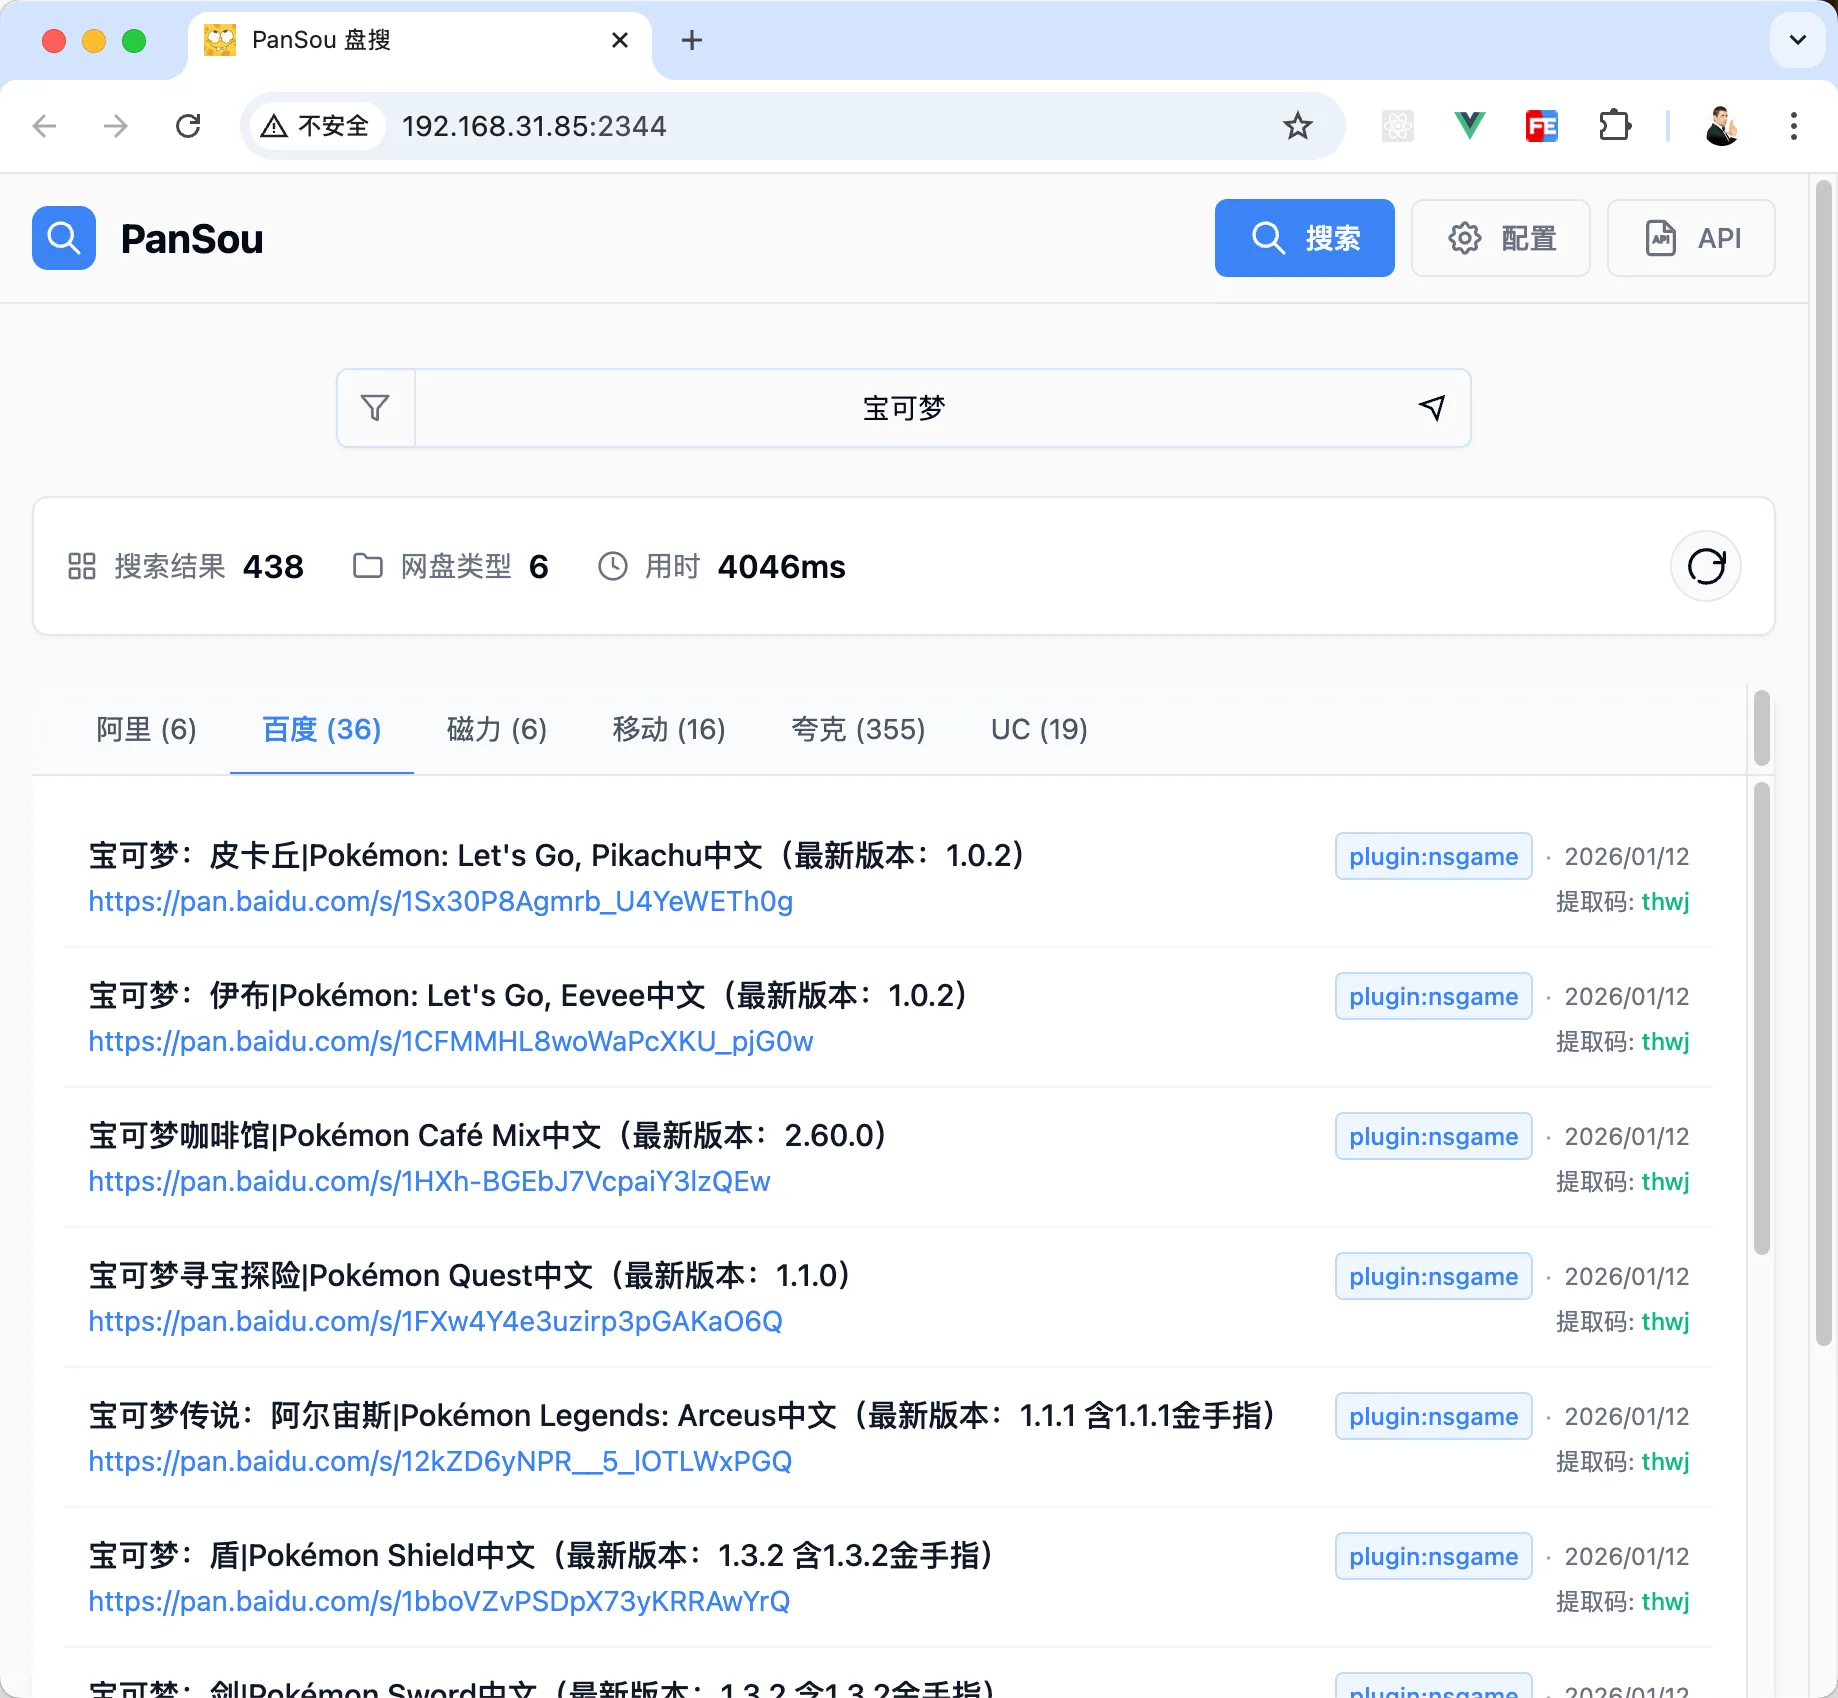Click the 网盘类型 6 stat
Screen dimensions: 1838x1698
click(451, 566)
